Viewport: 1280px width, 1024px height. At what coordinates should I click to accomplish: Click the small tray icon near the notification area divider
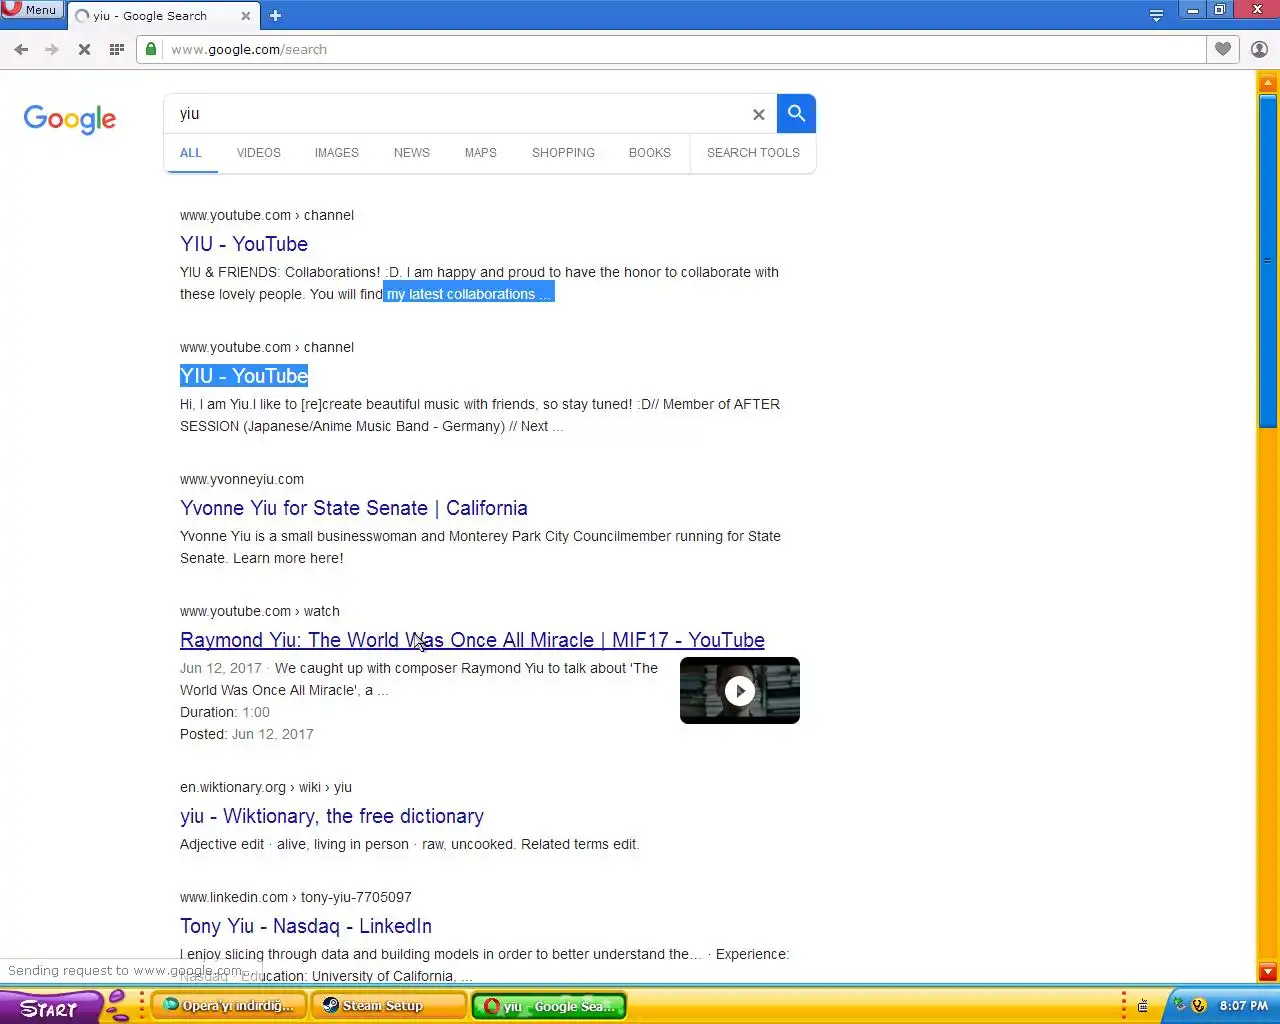click(x=1143, y=1006)
